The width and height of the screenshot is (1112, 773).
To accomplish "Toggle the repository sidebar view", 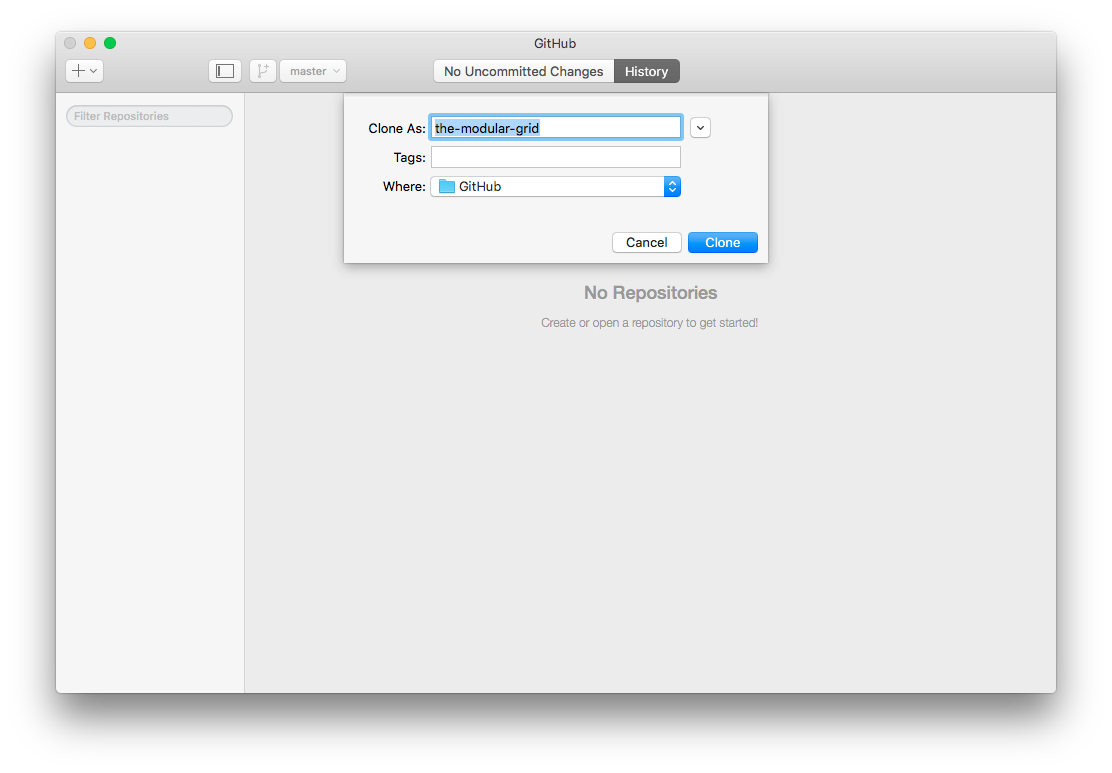I will click(x=225, y=71).
